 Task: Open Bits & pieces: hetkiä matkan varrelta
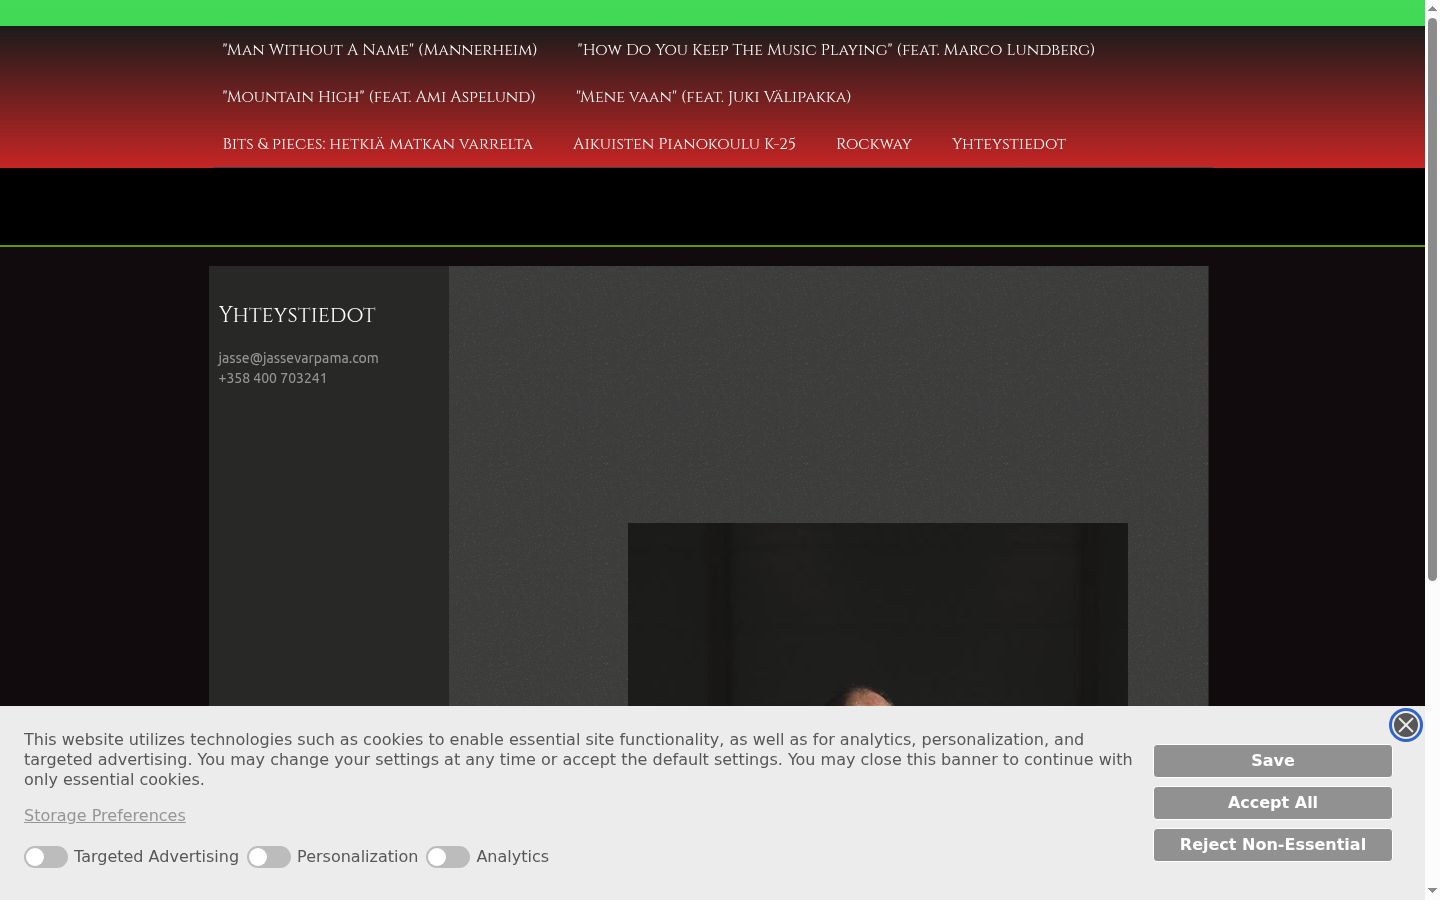(x=378, y=144)
